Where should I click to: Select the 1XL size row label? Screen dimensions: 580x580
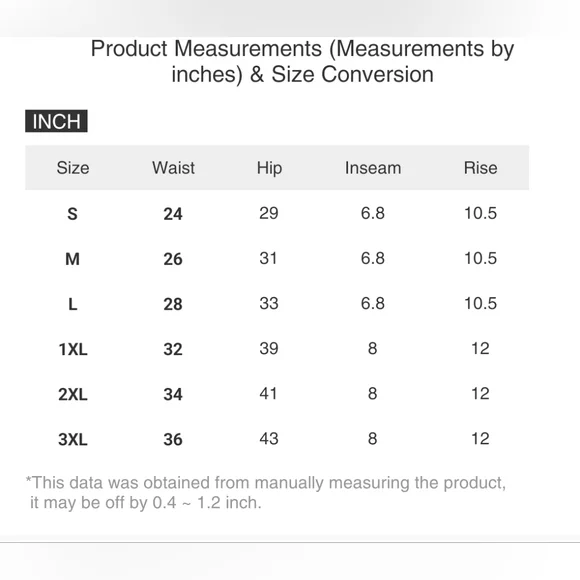coord(73,349)
